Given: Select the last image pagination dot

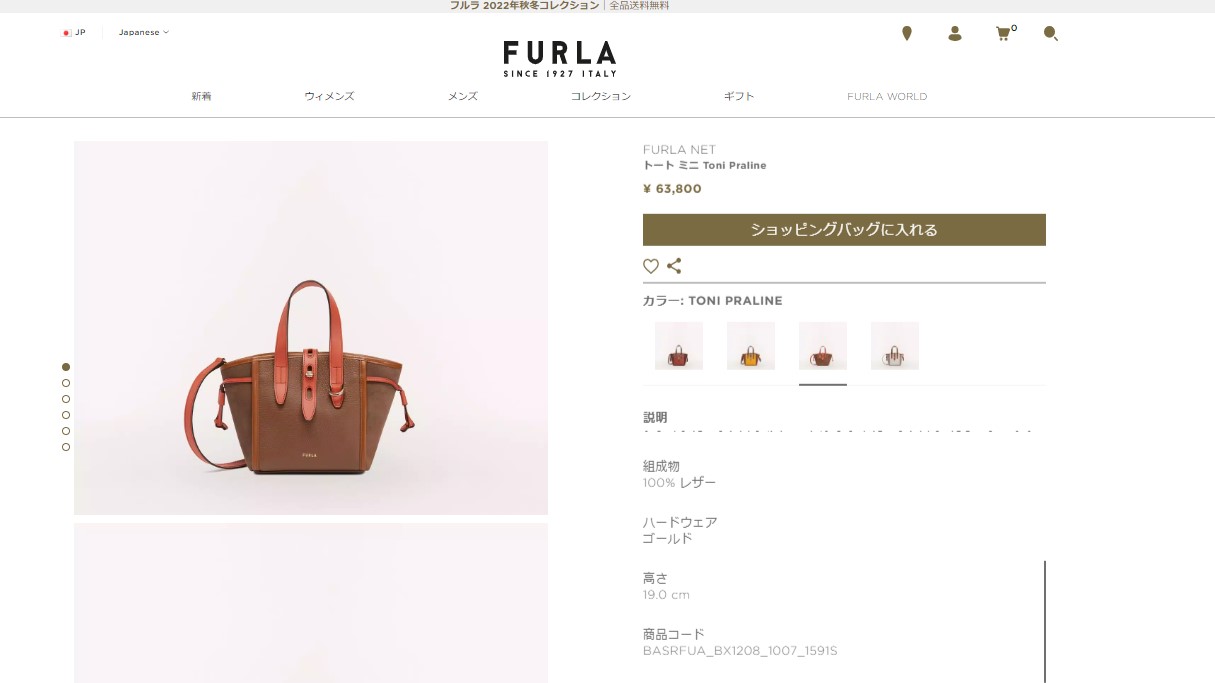Looking at the screenshot, I should coord(66,447).
